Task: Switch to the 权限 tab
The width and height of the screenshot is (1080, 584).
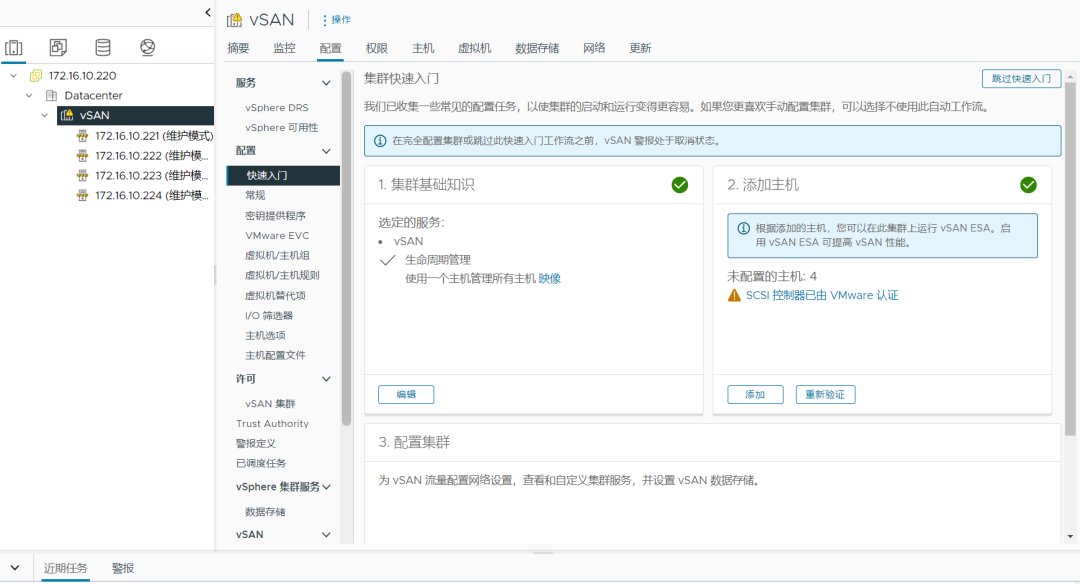Action: [377, 48]
